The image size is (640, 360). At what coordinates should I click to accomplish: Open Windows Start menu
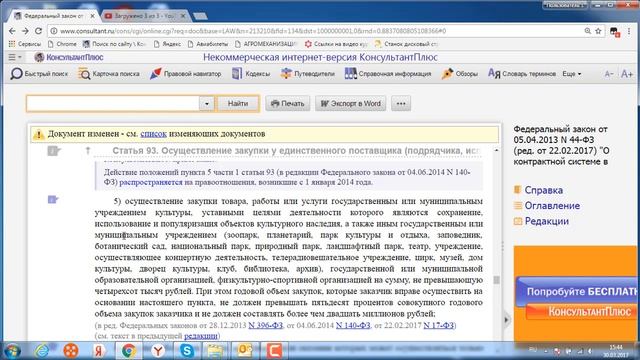pos(12,351)
